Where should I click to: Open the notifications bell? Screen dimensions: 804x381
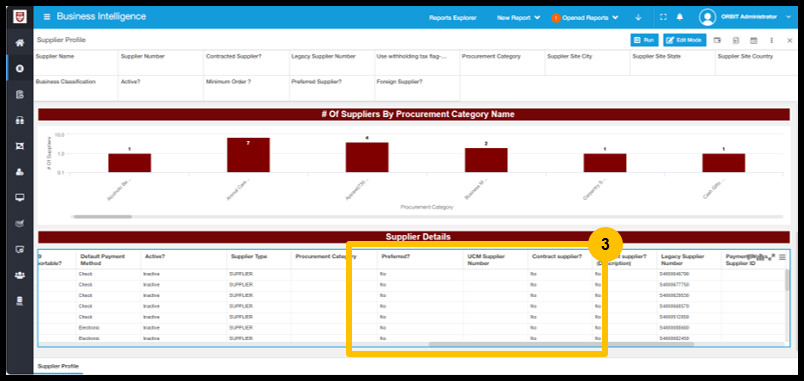[x=680, y=17]
